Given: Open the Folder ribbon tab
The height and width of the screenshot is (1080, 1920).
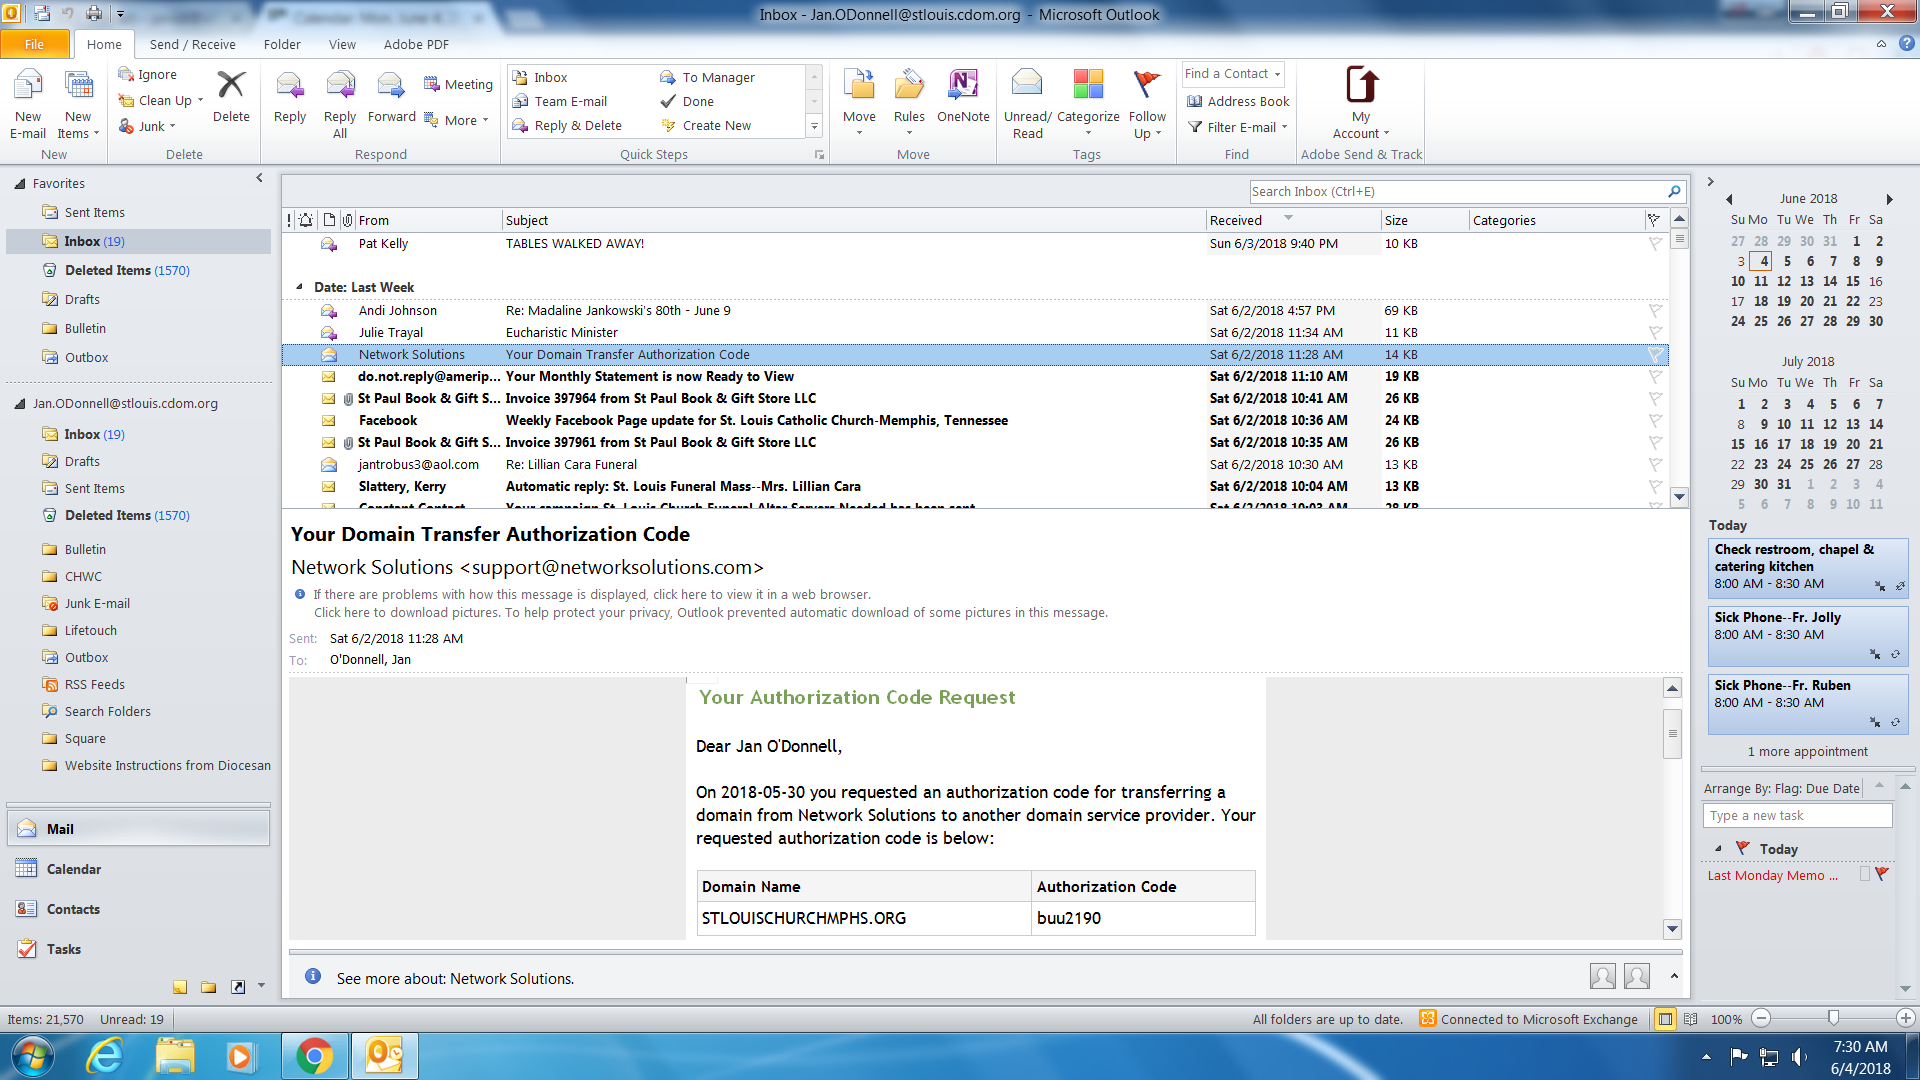Looking at the screenshot, I should pyautogui.click(x=282, y=44).
